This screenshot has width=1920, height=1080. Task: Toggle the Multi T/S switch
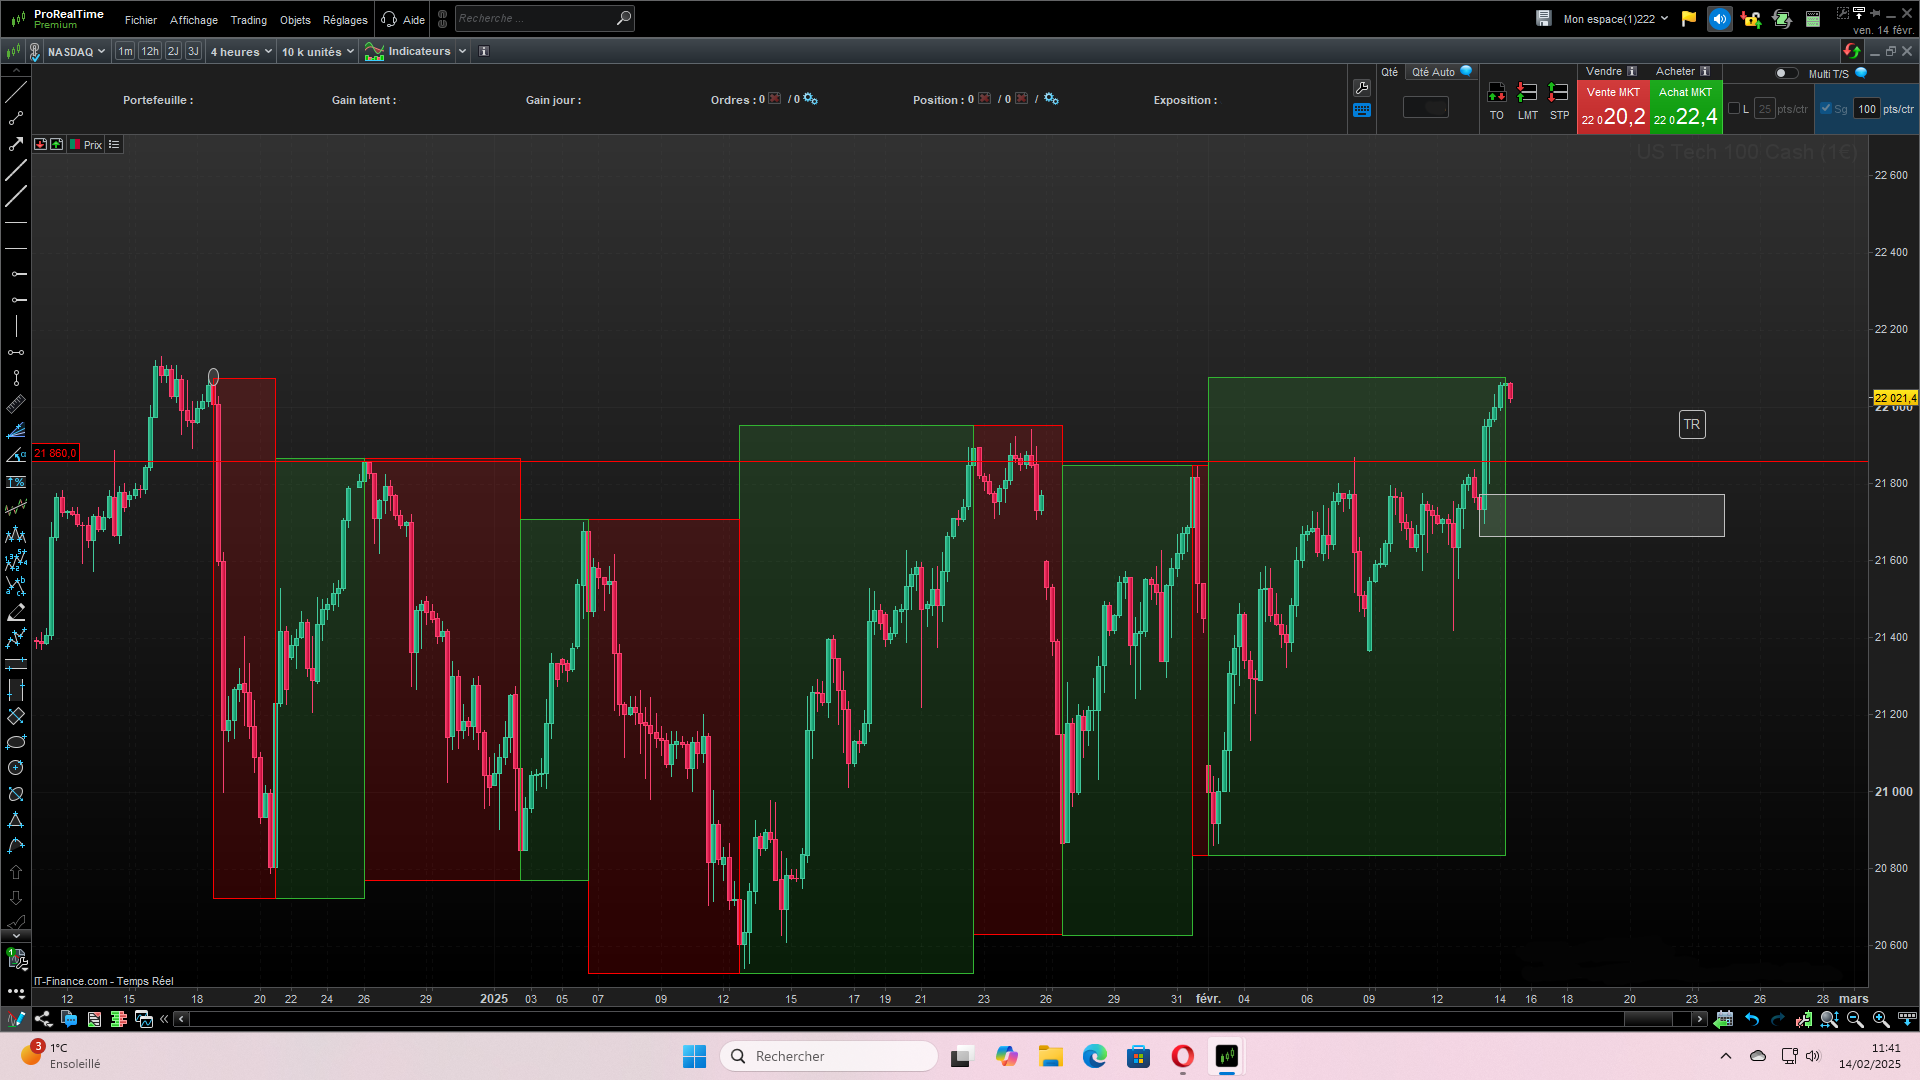(x=1785, y=73)
